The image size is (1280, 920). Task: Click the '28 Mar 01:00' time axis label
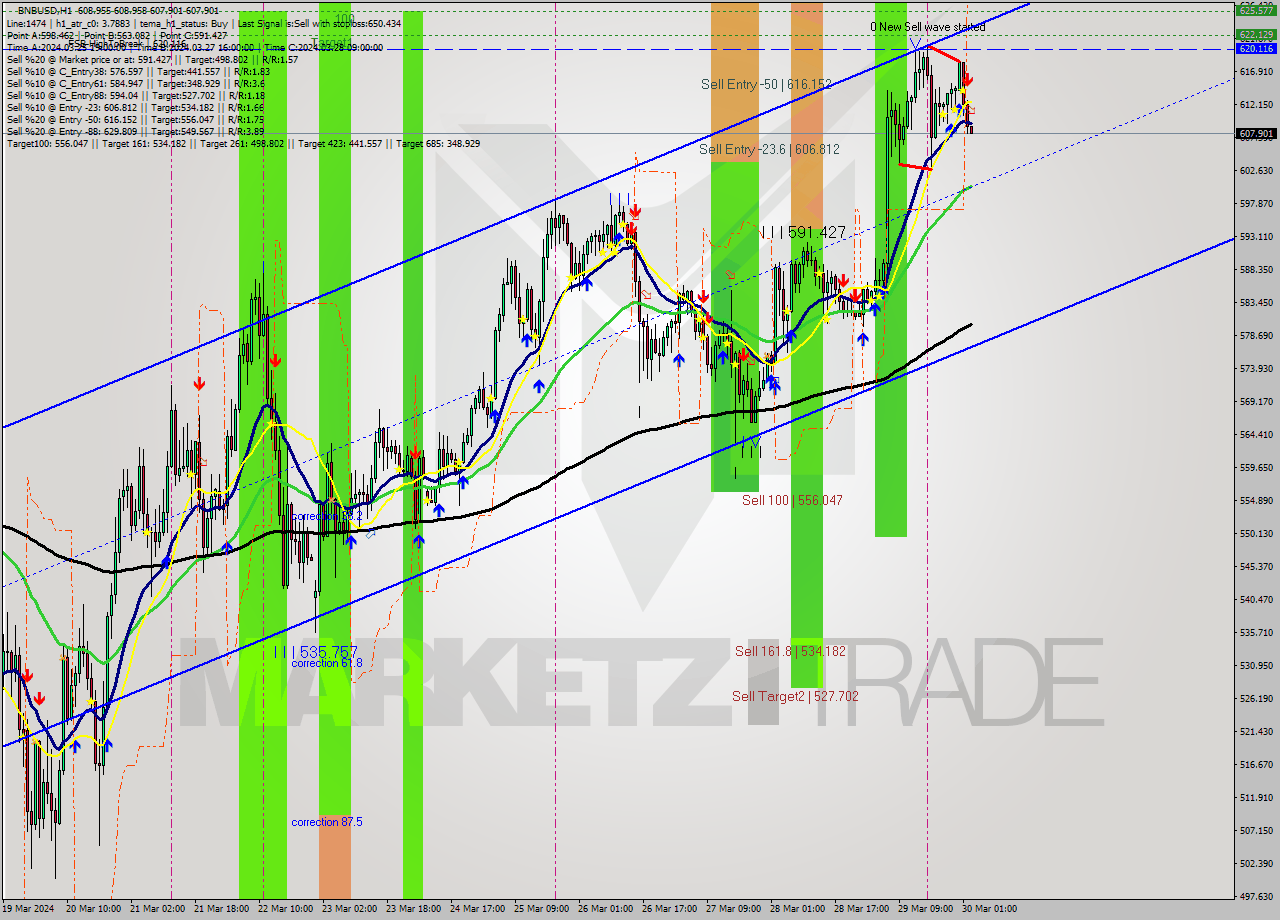click(797, 910)
